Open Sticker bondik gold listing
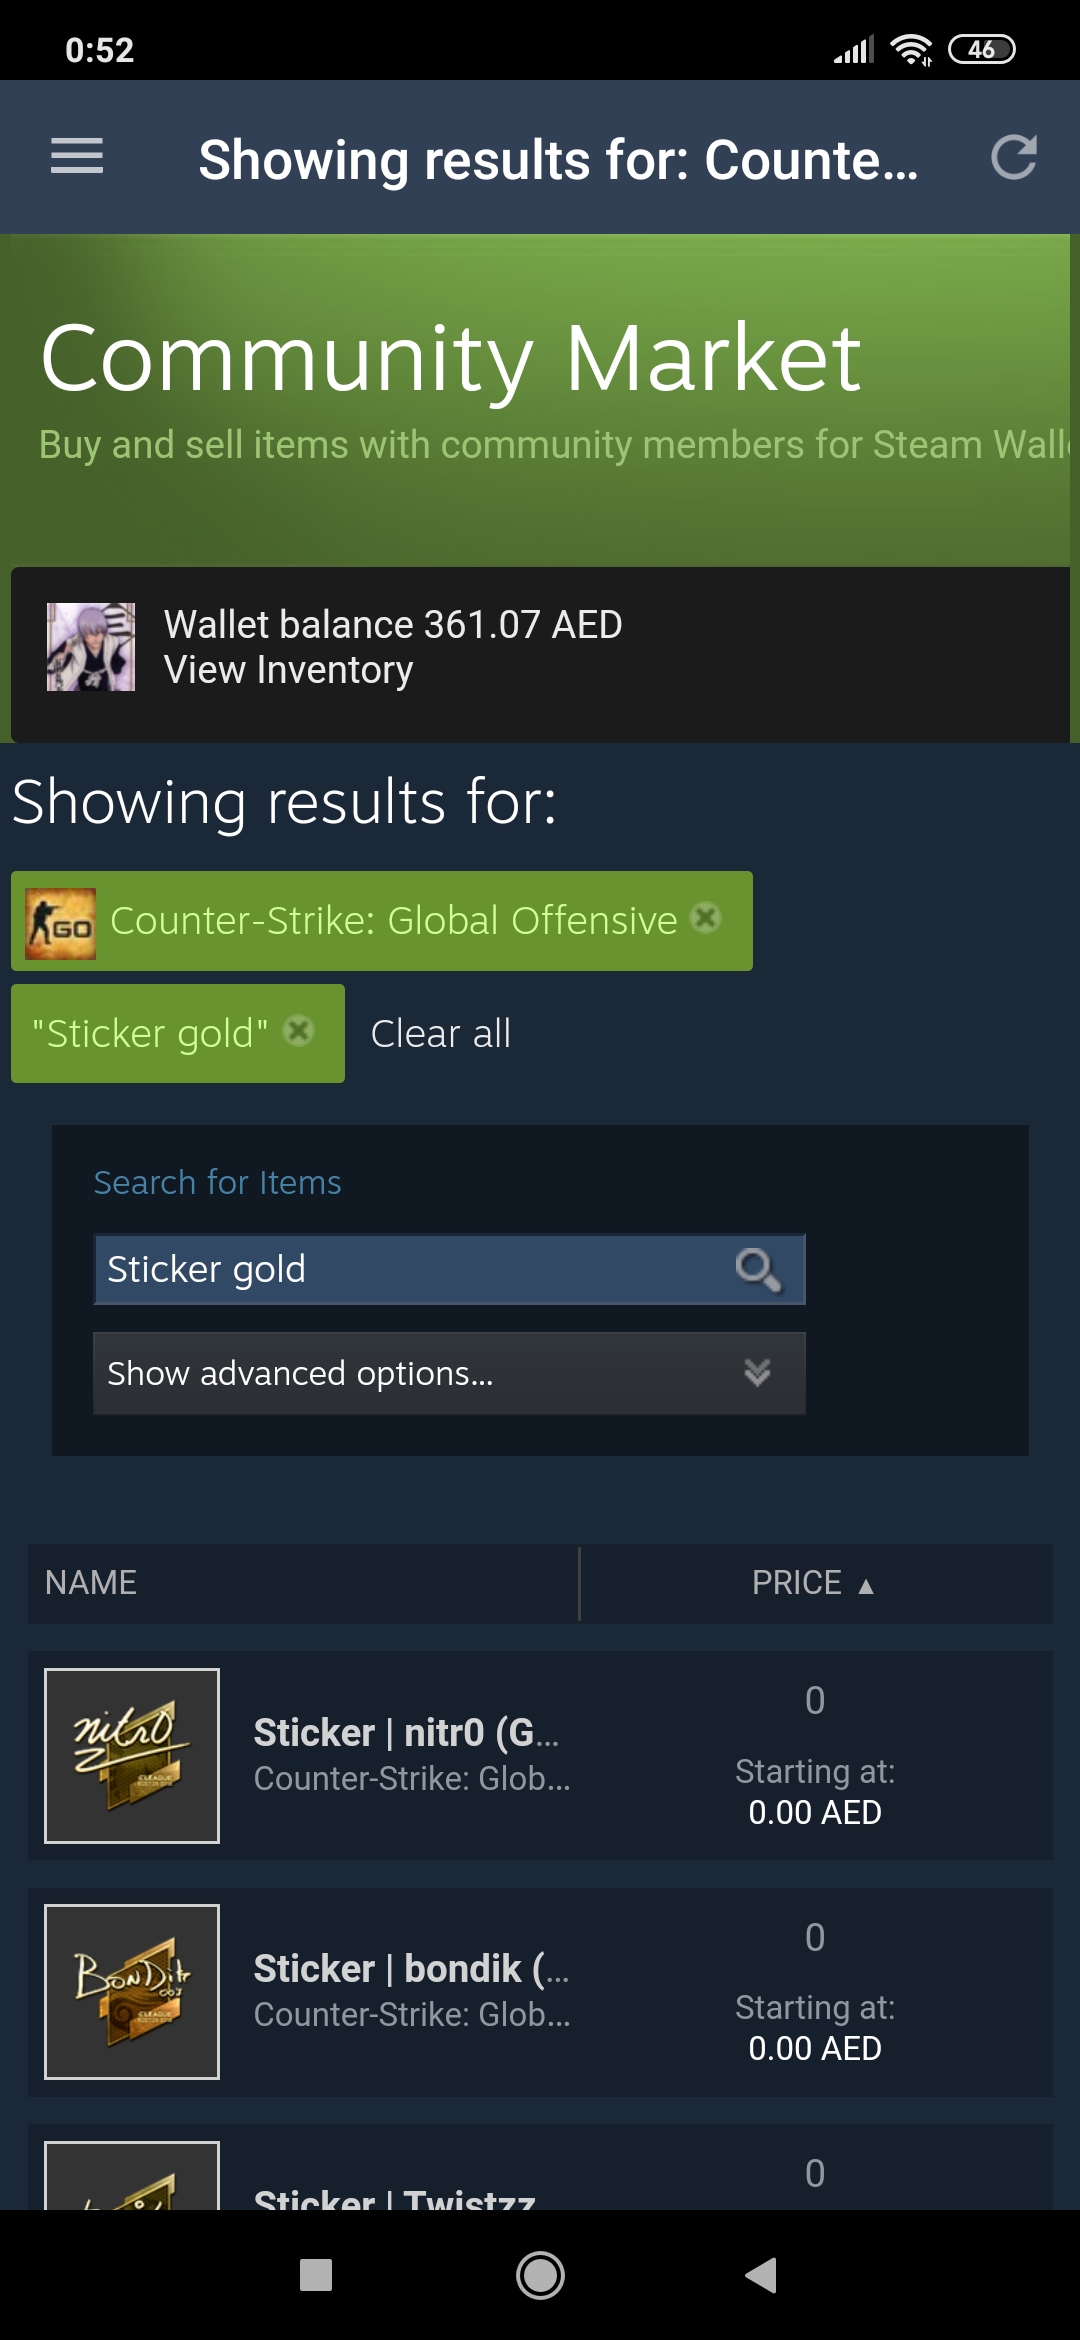 [540, 1992]
